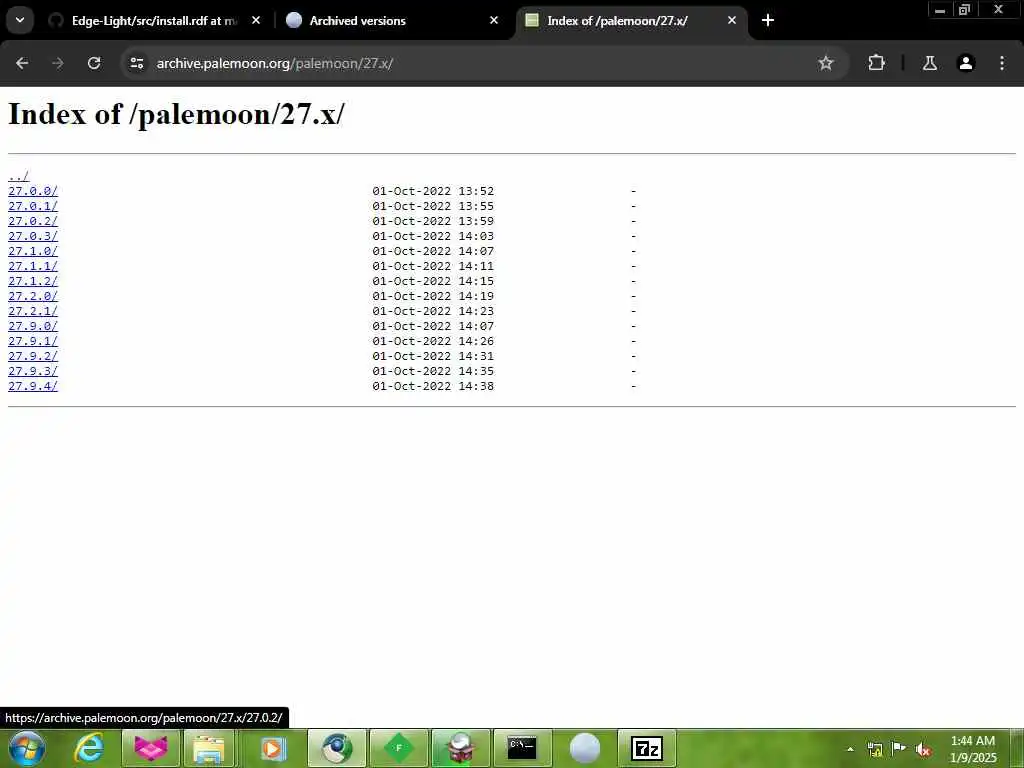Open the 27.0.3/ directory link

coord(33,236)
